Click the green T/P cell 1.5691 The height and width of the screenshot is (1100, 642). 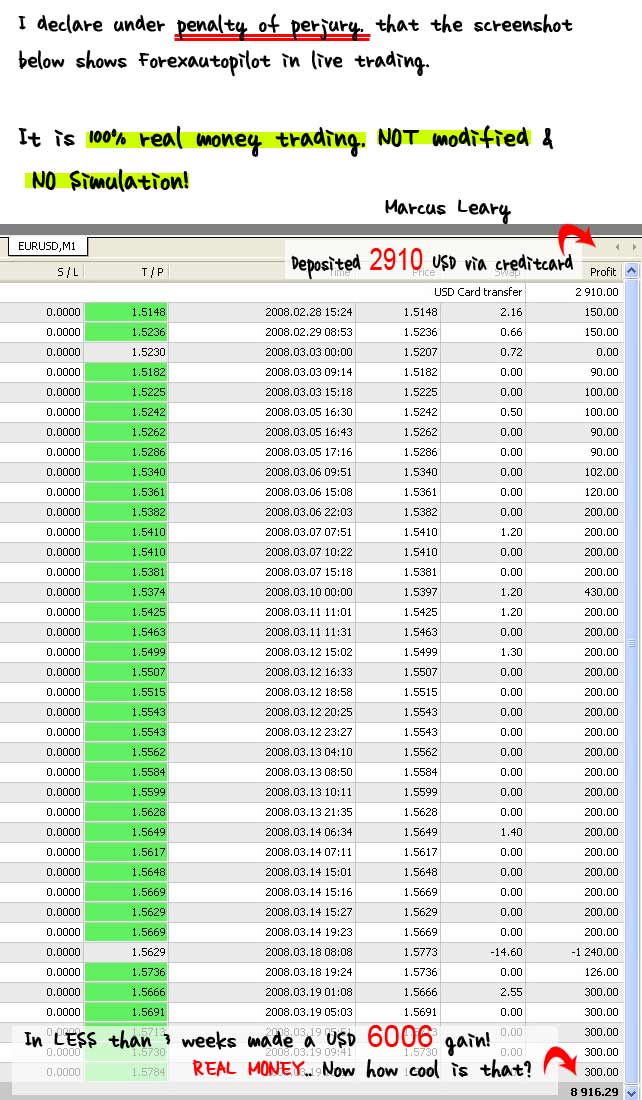(x=126, y=1012)
